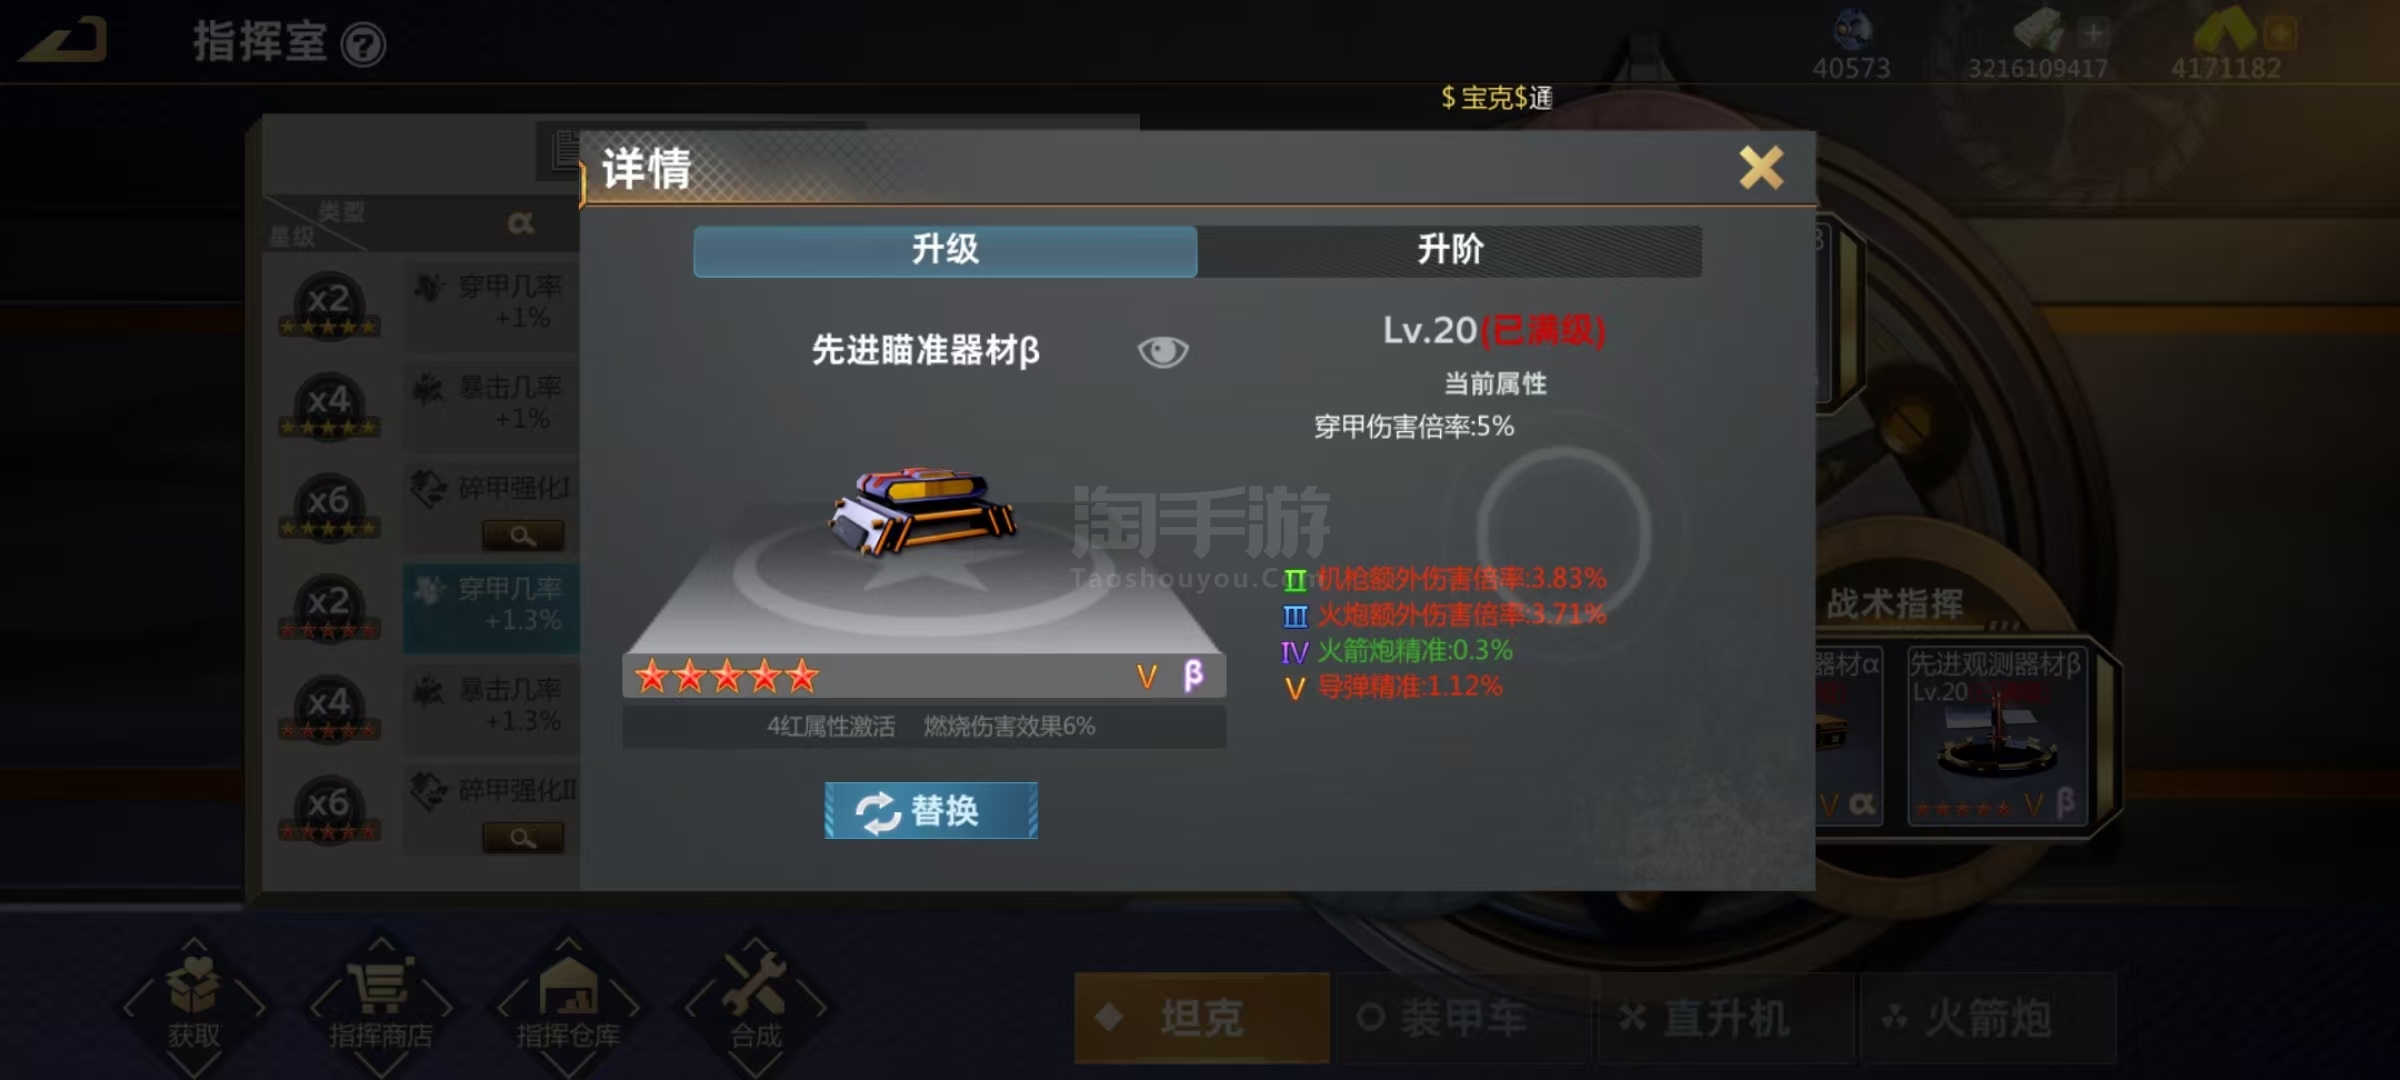
Task: Select the 升级 tab
Action: tap(945, 250)
